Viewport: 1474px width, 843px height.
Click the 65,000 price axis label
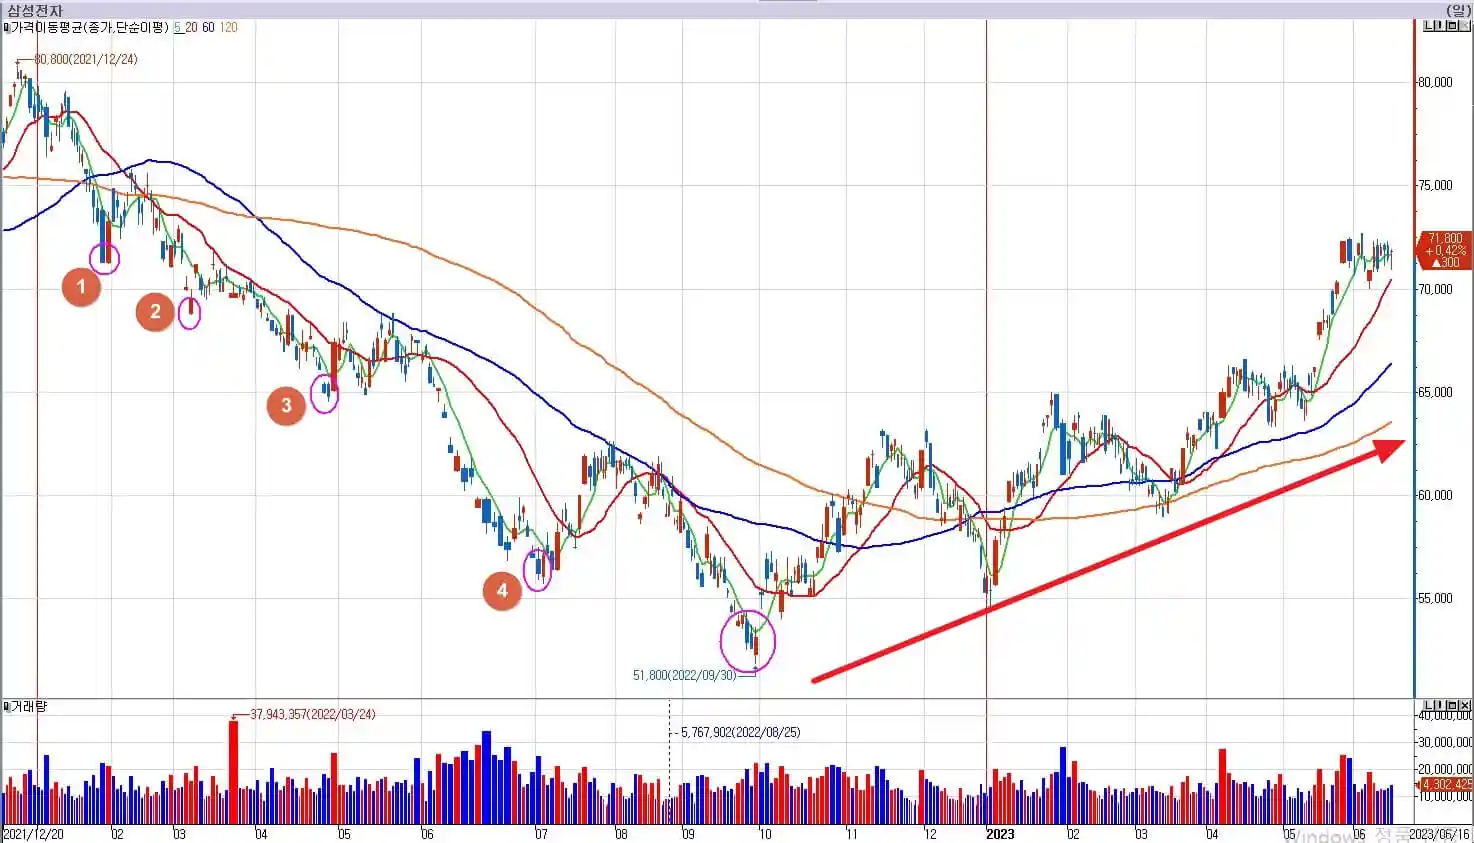point(1435,392)
